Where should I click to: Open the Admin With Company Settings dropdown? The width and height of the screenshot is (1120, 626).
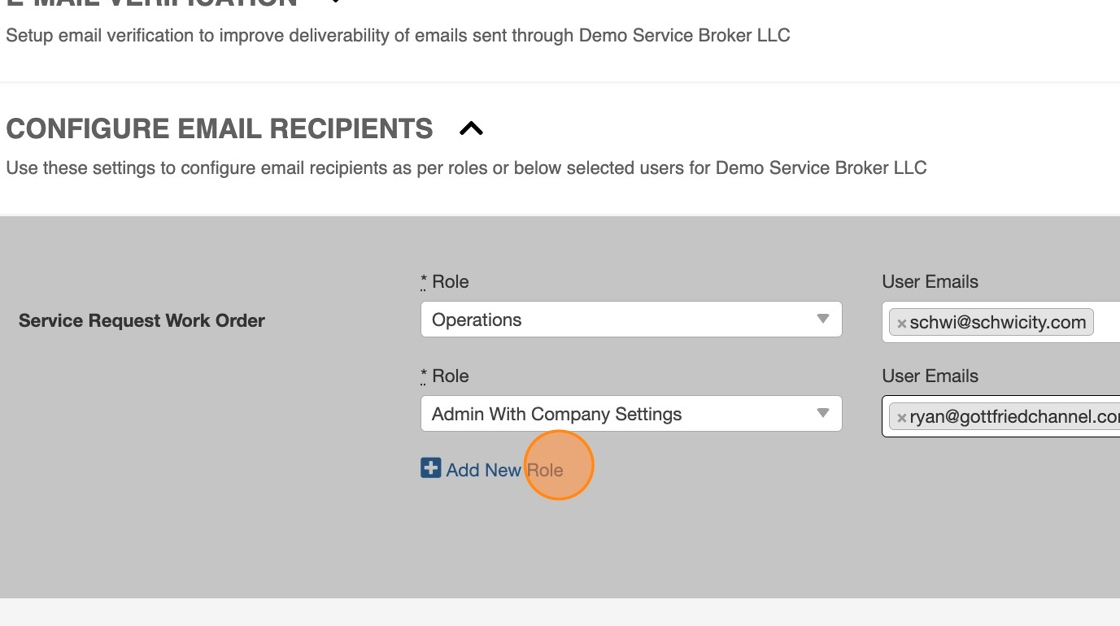click(620, 414)
